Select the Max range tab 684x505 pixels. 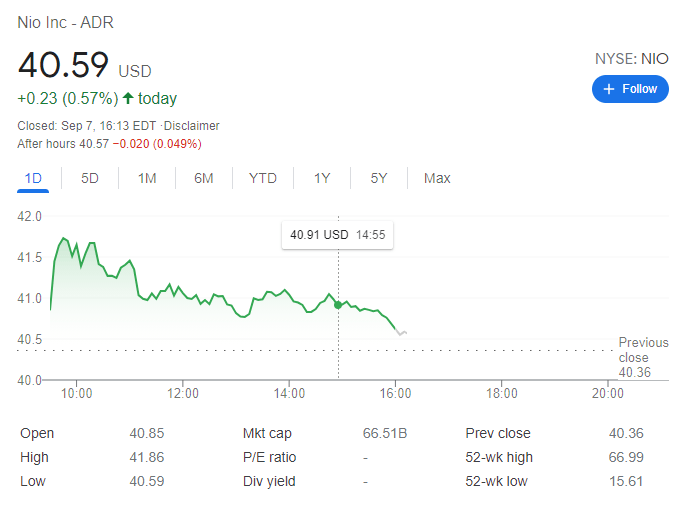click(437, 178)
